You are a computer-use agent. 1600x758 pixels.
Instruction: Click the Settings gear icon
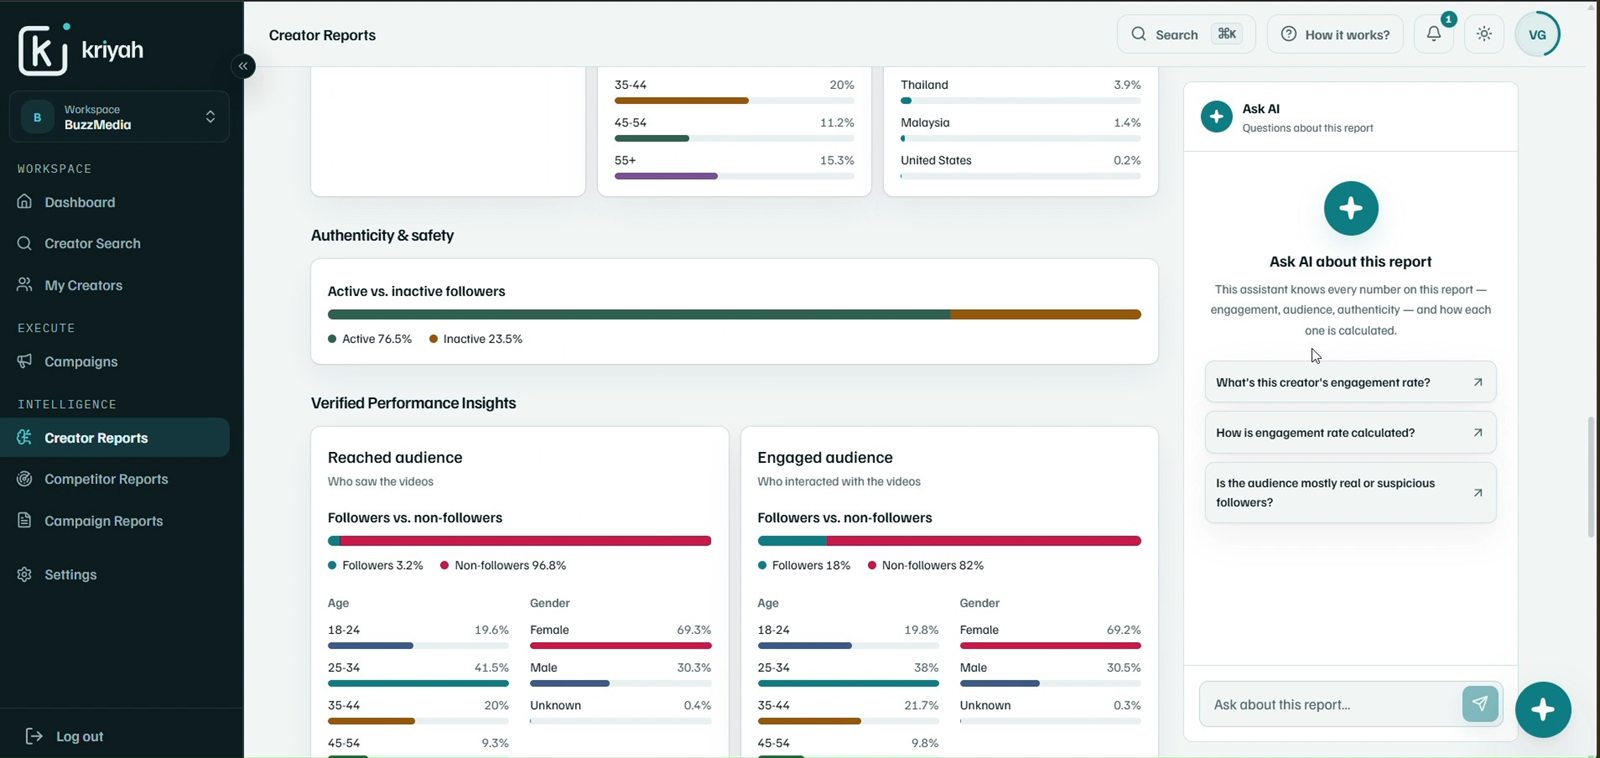[x=25, y=575]
